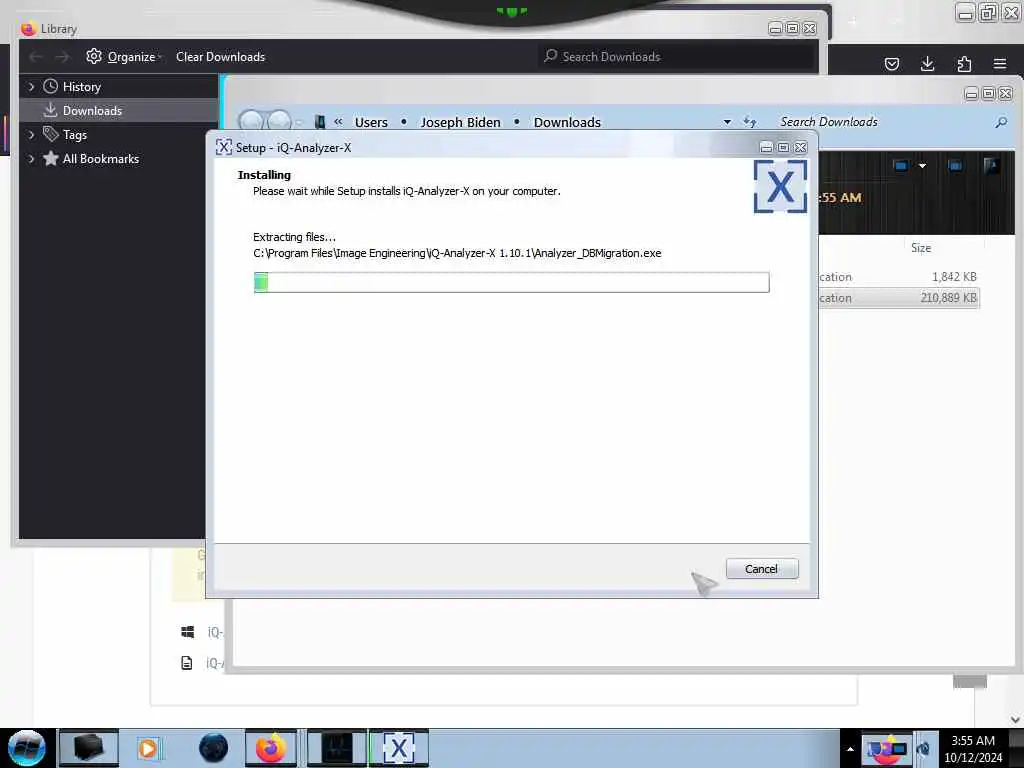The width and height of the screenshot is (1024, 768).
Task: Select the 210,889 KB file row
Action: tap(899, 298)
